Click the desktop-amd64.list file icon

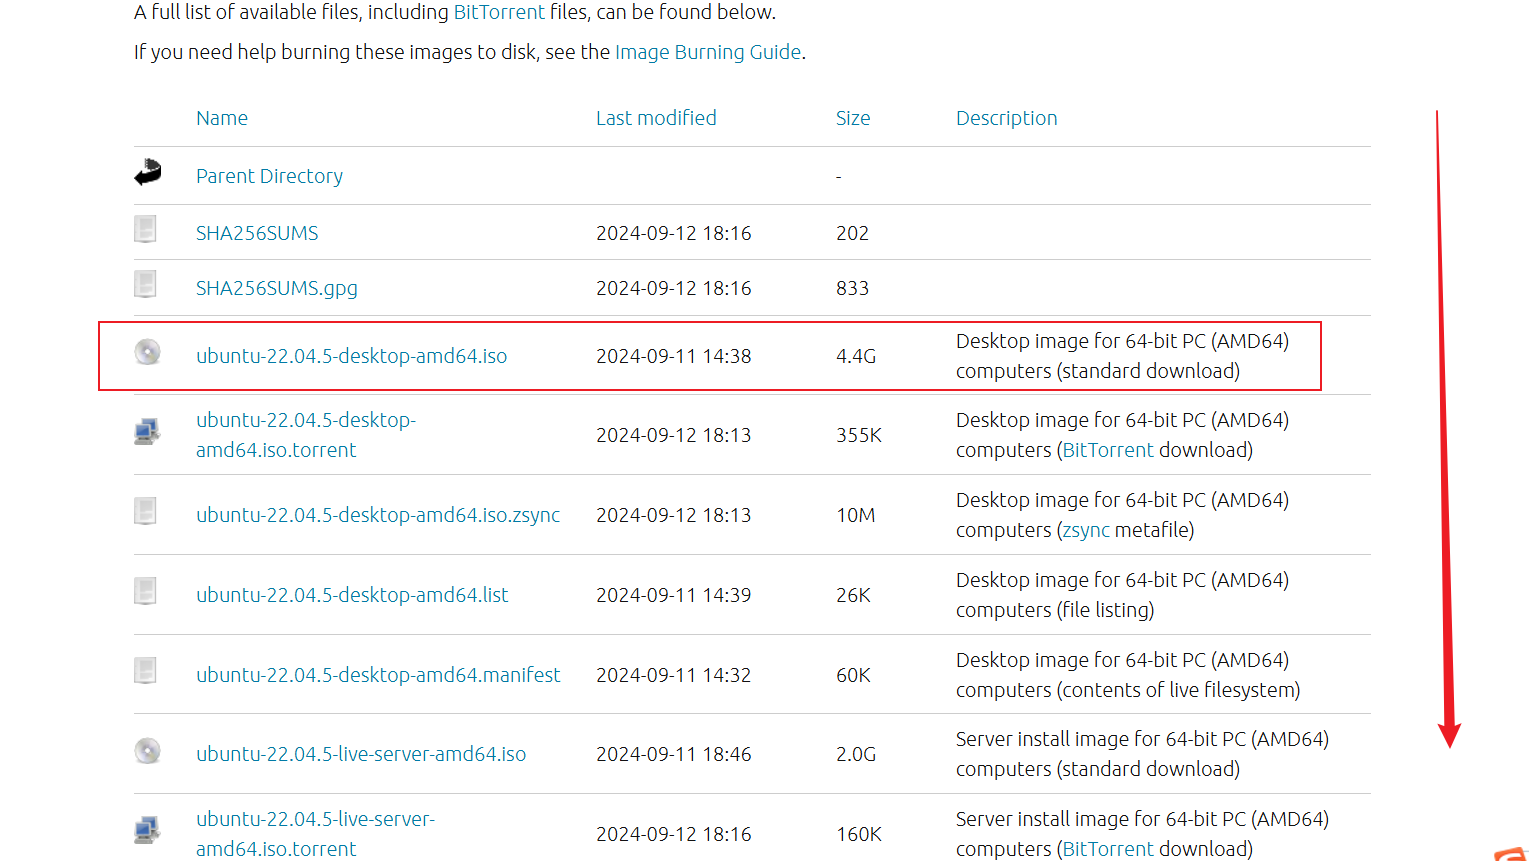[146, 591]
